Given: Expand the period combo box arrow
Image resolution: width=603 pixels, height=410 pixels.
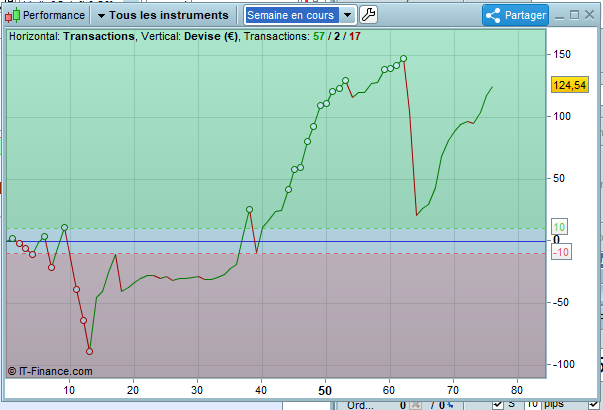Looking at the screenshot, I should pyautogui.click(x=347, y=15).
